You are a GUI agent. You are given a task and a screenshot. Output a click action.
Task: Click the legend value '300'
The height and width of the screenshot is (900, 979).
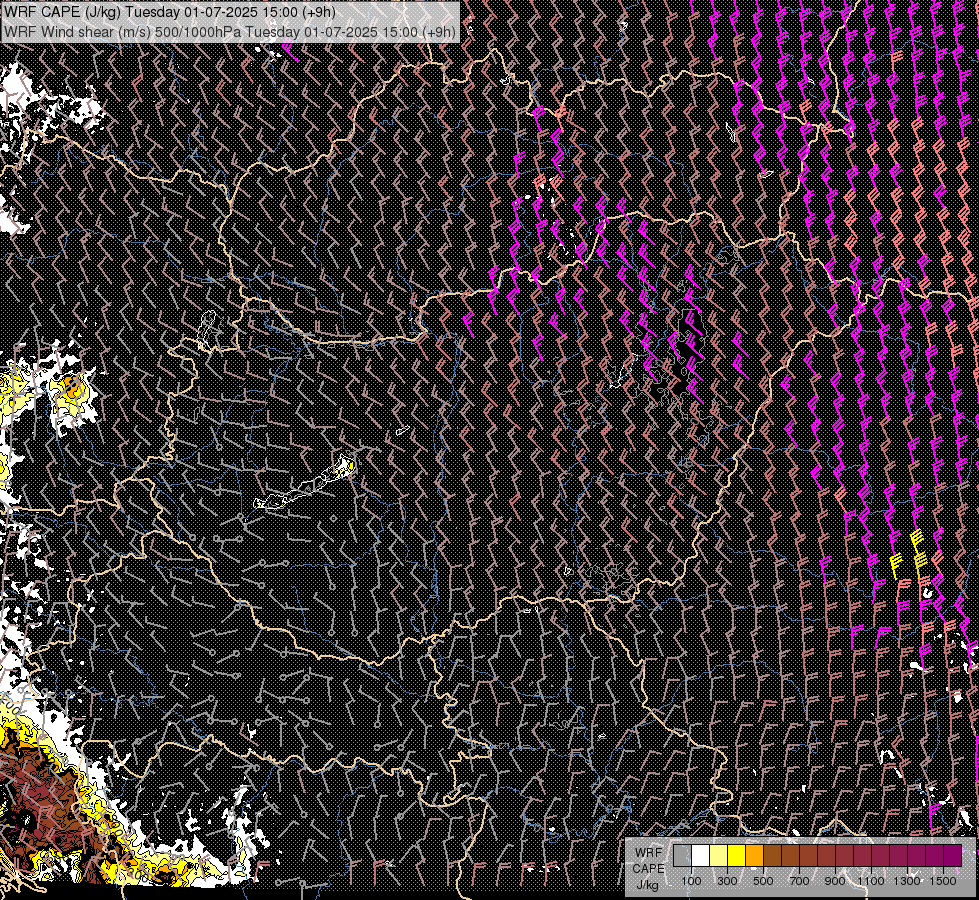pyautogui.click(x=727, y=881)
